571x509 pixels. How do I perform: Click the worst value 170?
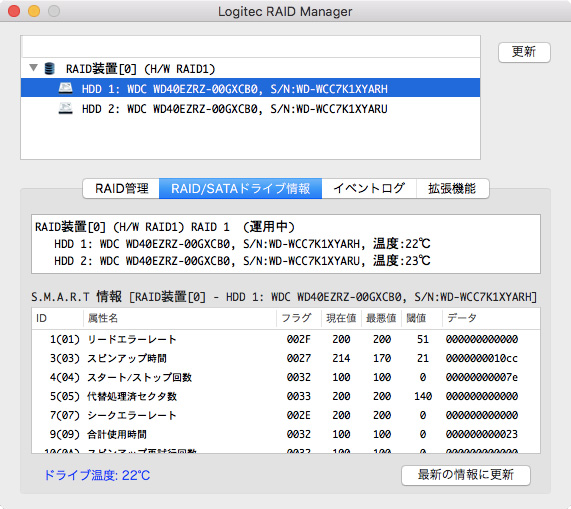click(x=382, y=358)
